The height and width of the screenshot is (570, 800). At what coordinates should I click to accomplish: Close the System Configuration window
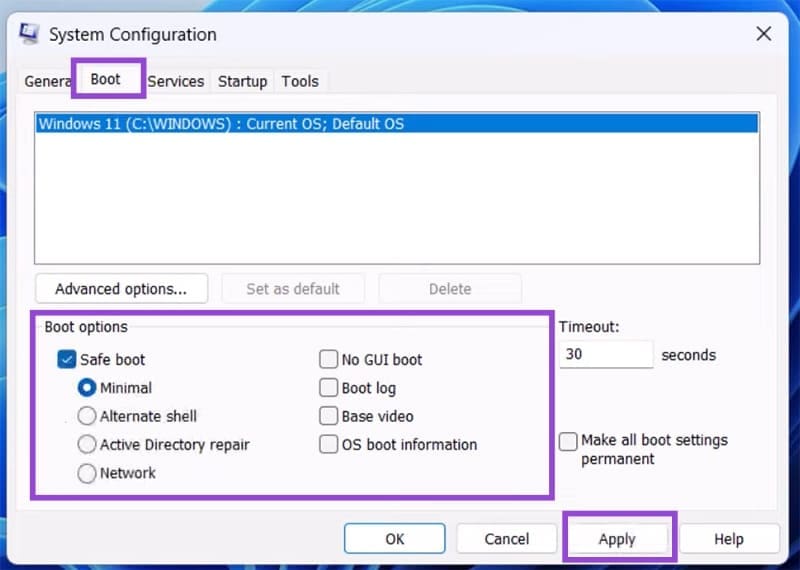pos(763,34)
